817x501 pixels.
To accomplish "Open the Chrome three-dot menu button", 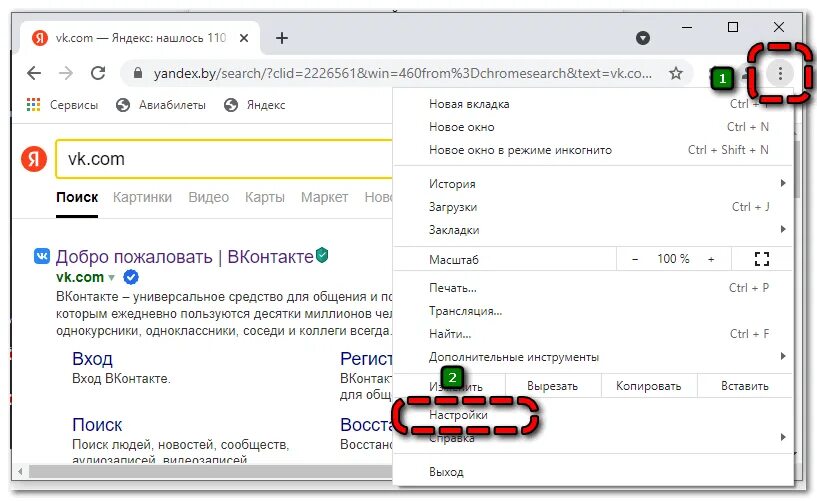I will click(780, 73).
